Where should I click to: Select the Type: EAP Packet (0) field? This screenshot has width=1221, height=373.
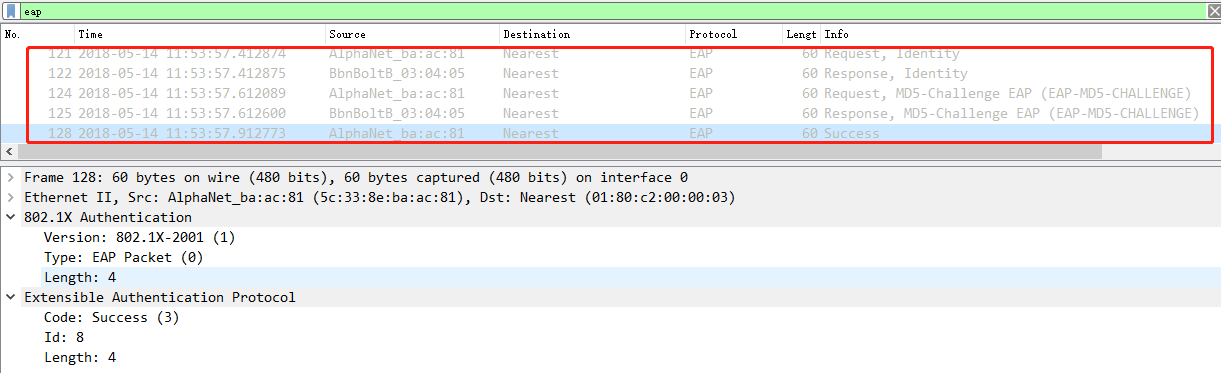click(x=123, y=257)
